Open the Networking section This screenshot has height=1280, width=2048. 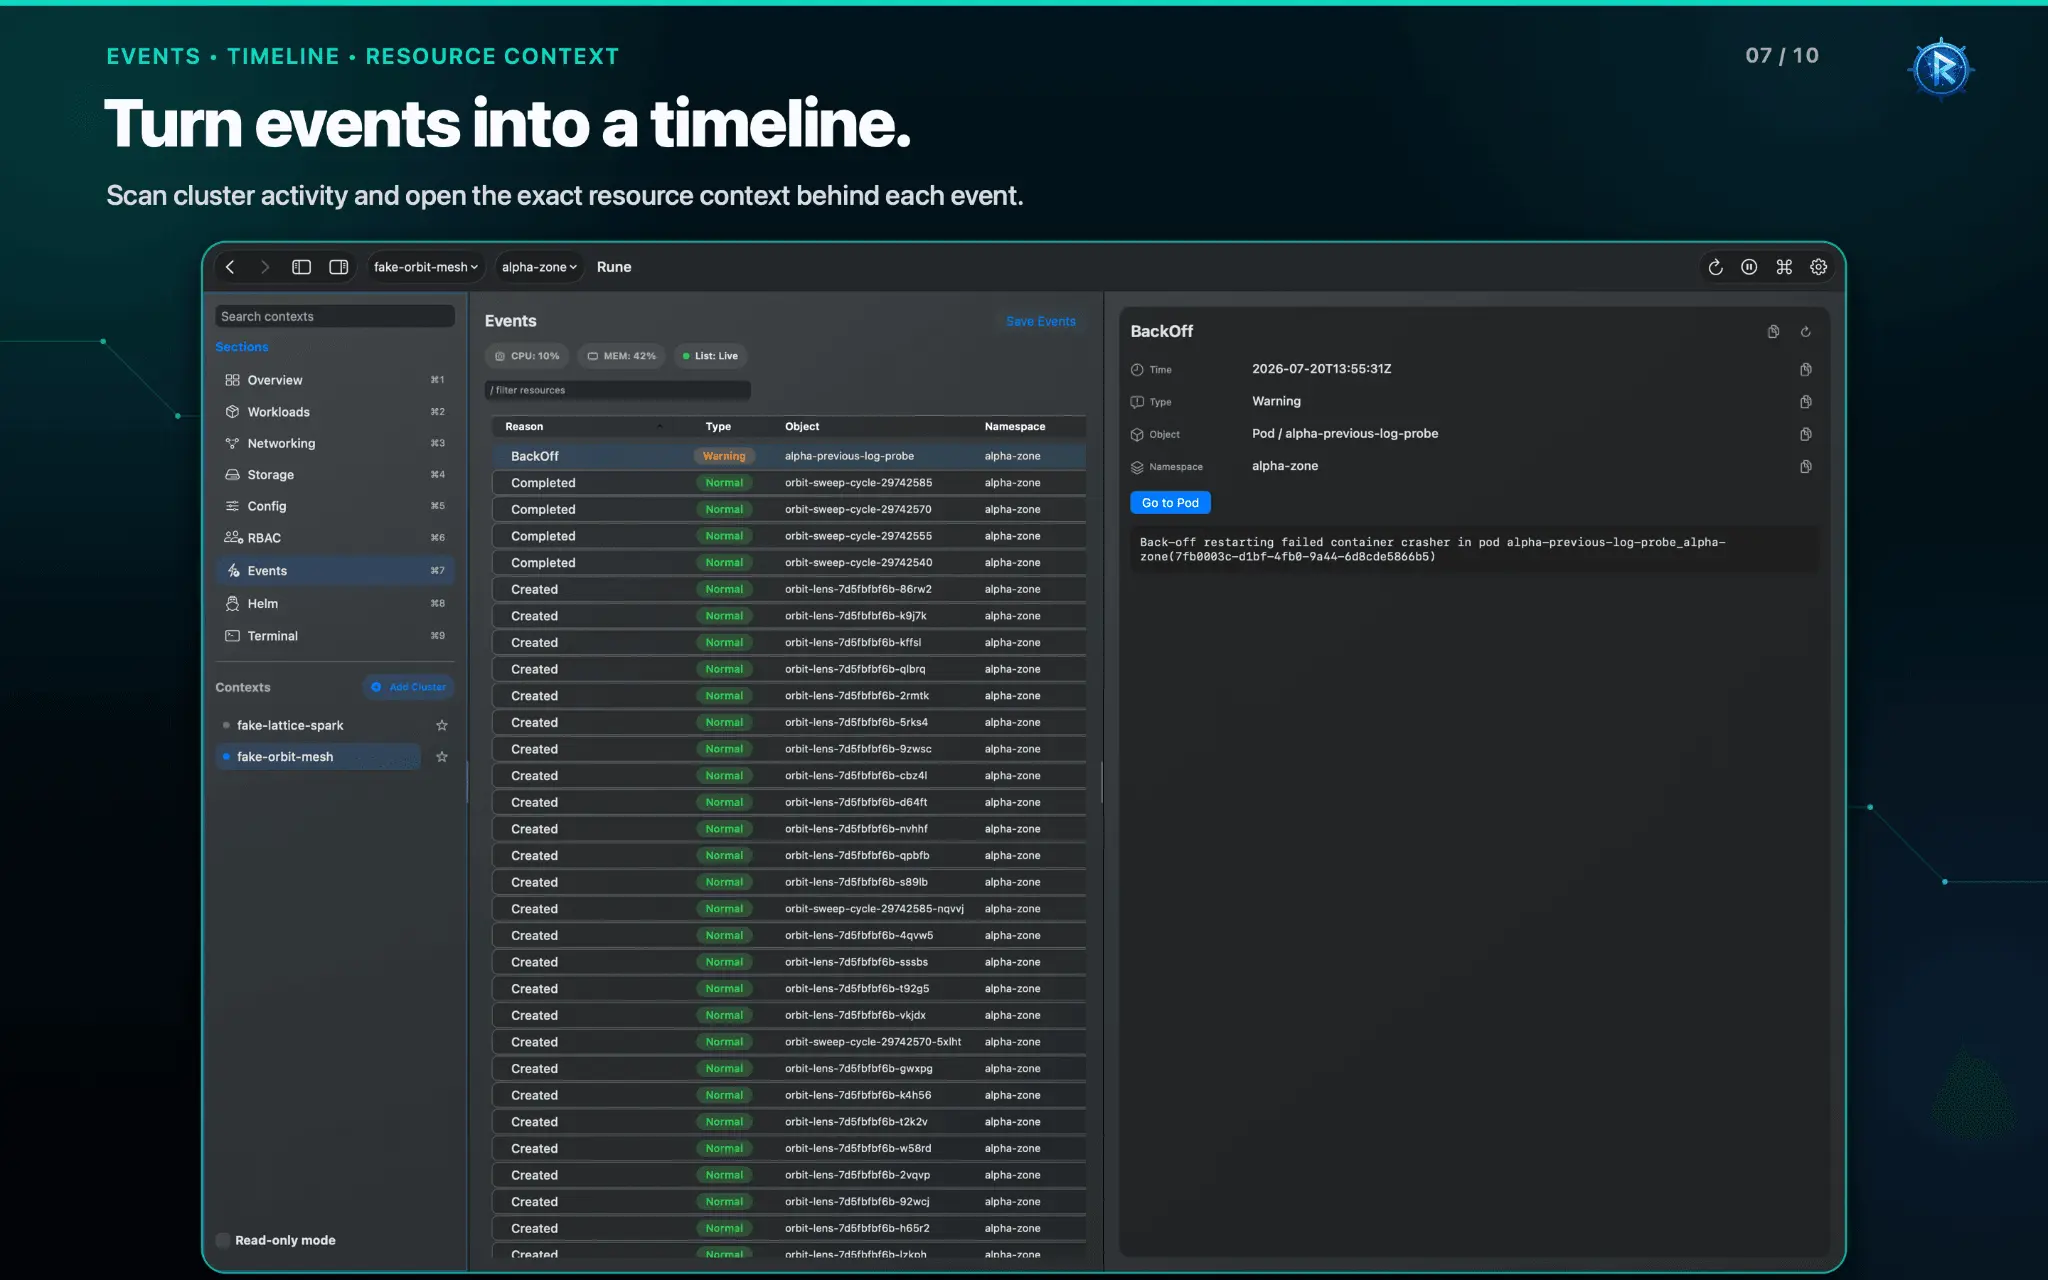[335, 443]
